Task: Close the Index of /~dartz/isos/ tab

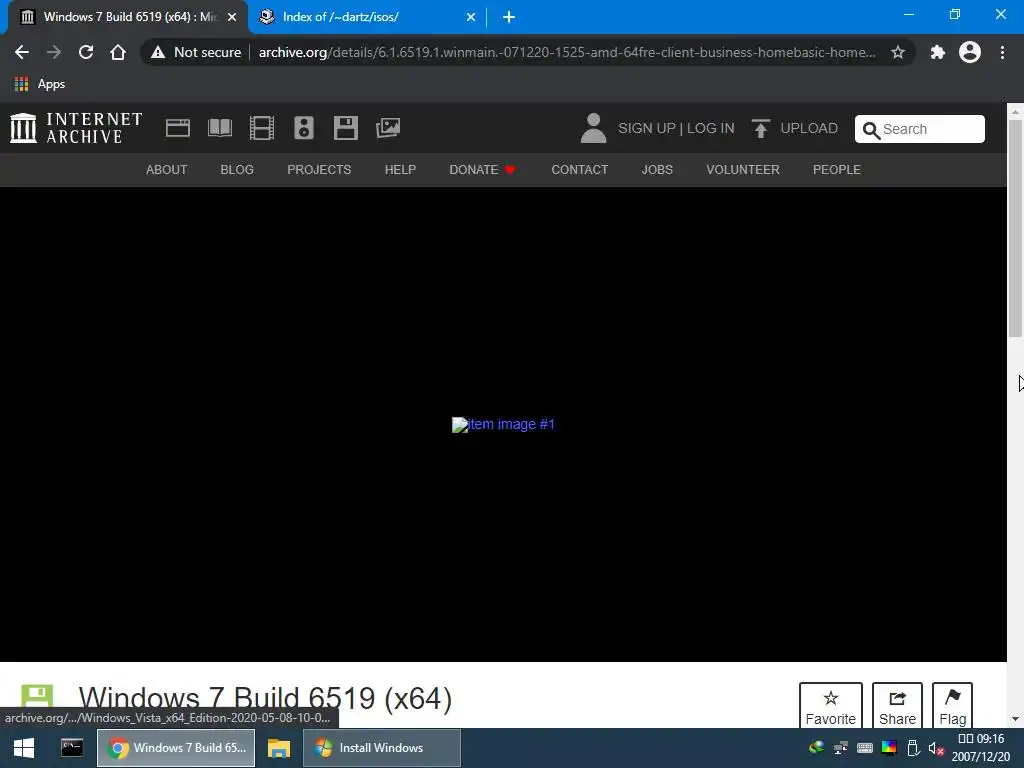Action: pyautogui.click(x=471, y=17)
